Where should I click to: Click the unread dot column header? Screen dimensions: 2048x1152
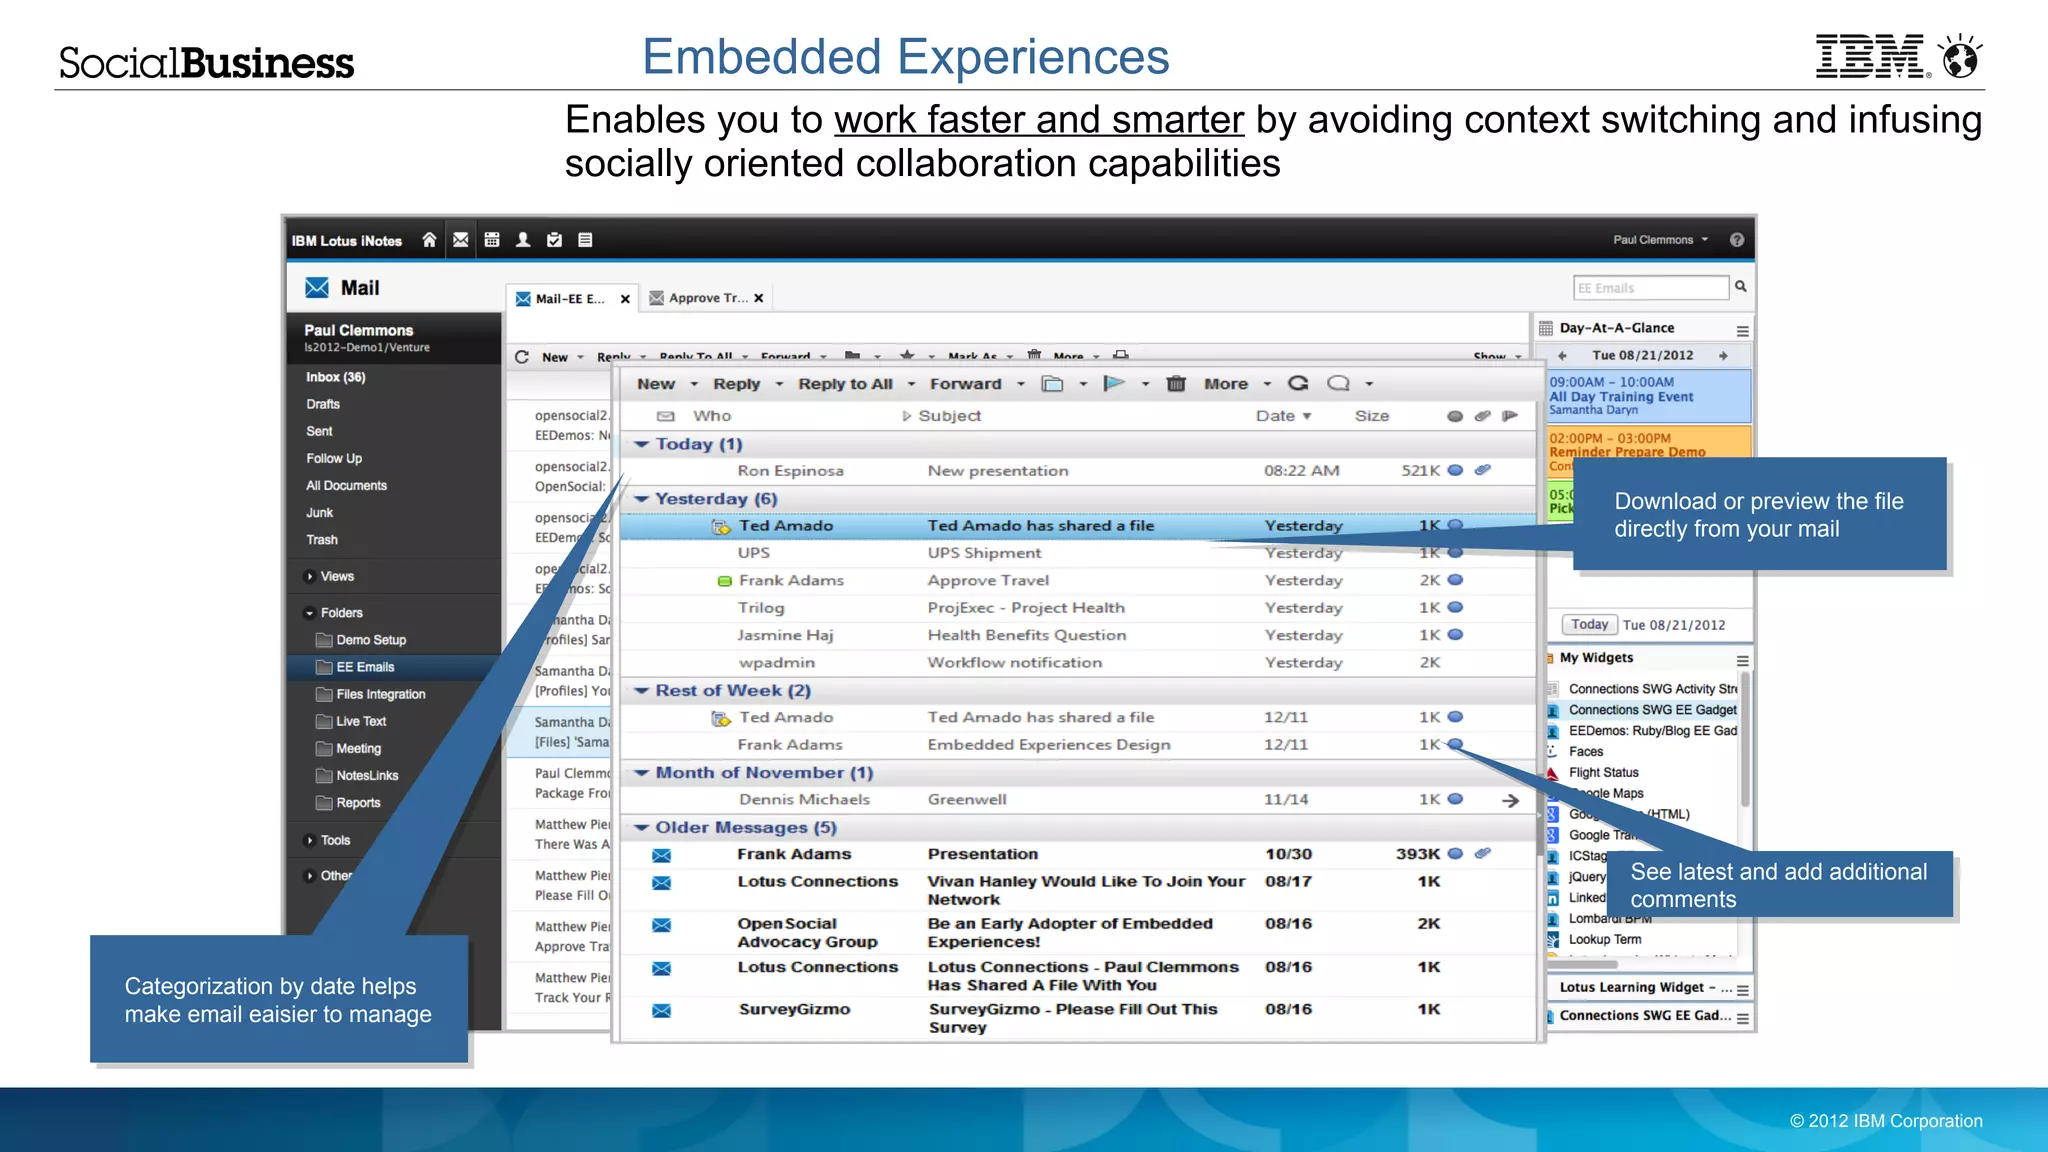(x=1455, y=416)
